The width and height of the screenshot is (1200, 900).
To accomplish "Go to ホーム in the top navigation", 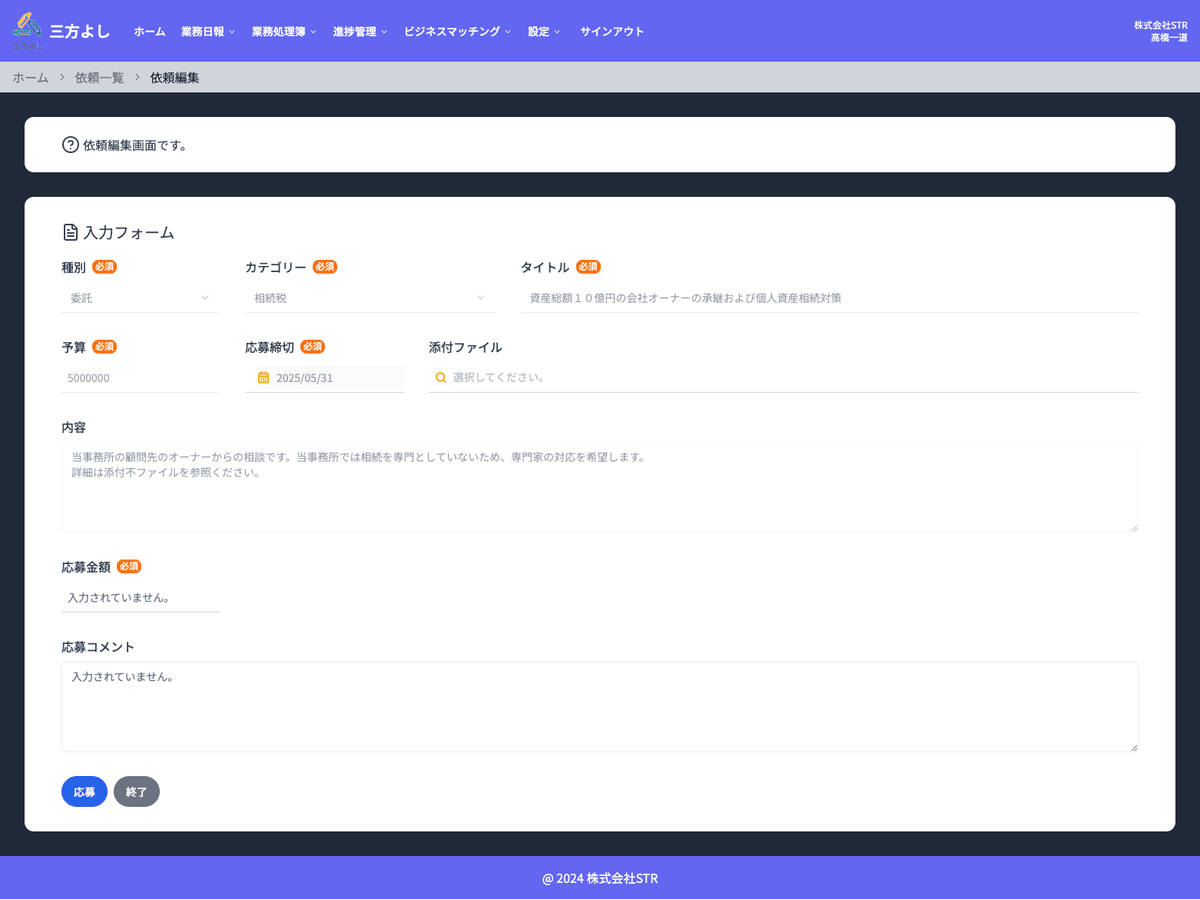I will pos(149,31).
